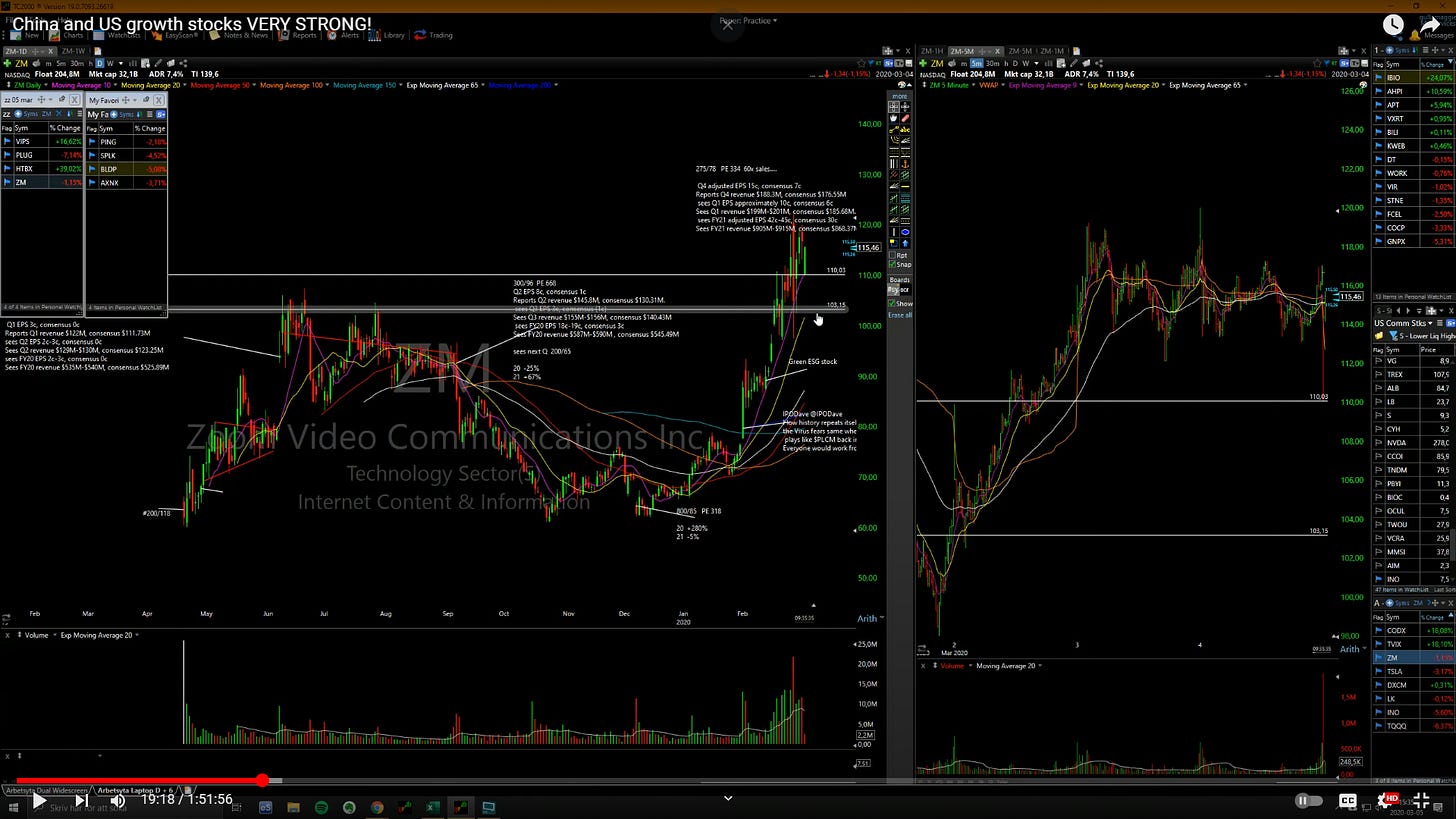The height and width of the screenshot is (819, 1456).
Task: Select 5m timeframe in right chart
Action: [978, 63]
